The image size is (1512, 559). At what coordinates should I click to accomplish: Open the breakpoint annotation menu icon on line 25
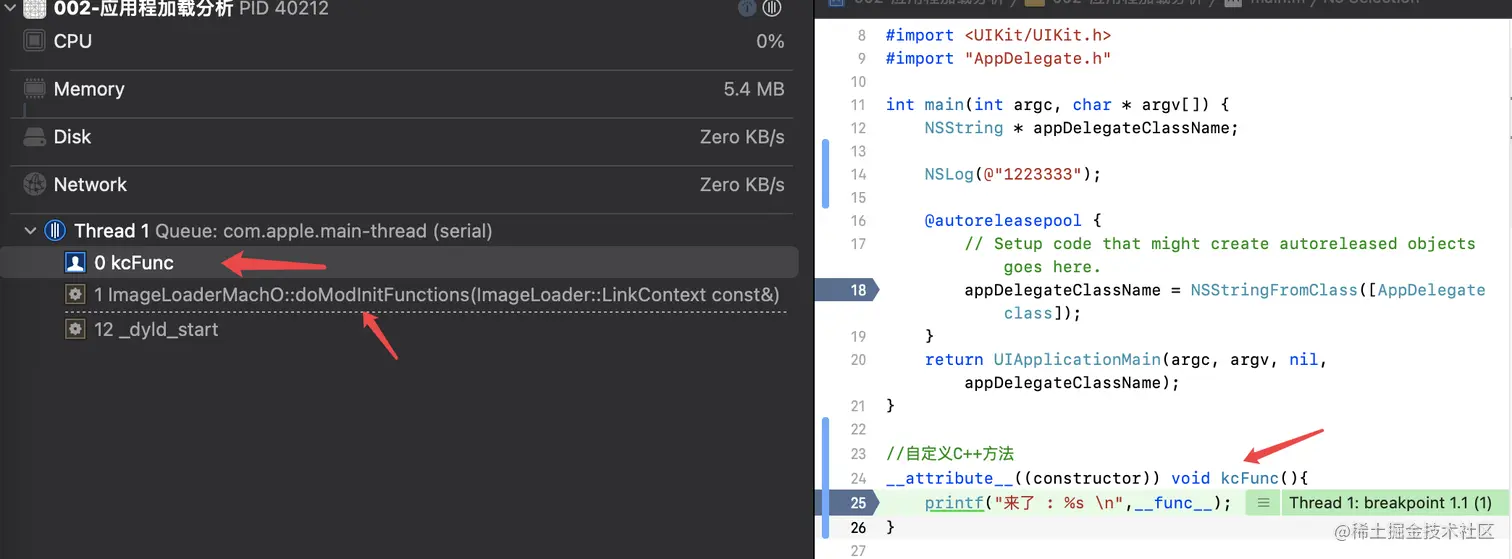pos(1263,503)
